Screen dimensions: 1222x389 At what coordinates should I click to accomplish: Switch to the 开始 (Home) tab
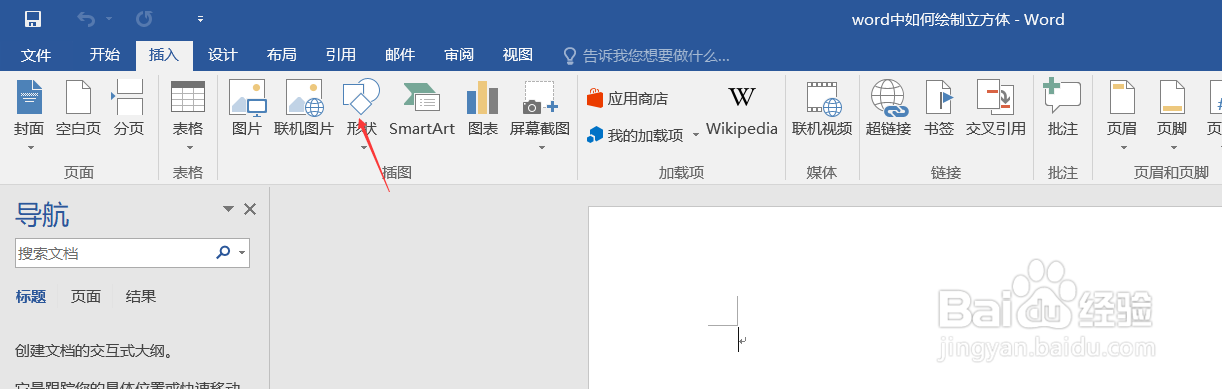click(104, 54)
